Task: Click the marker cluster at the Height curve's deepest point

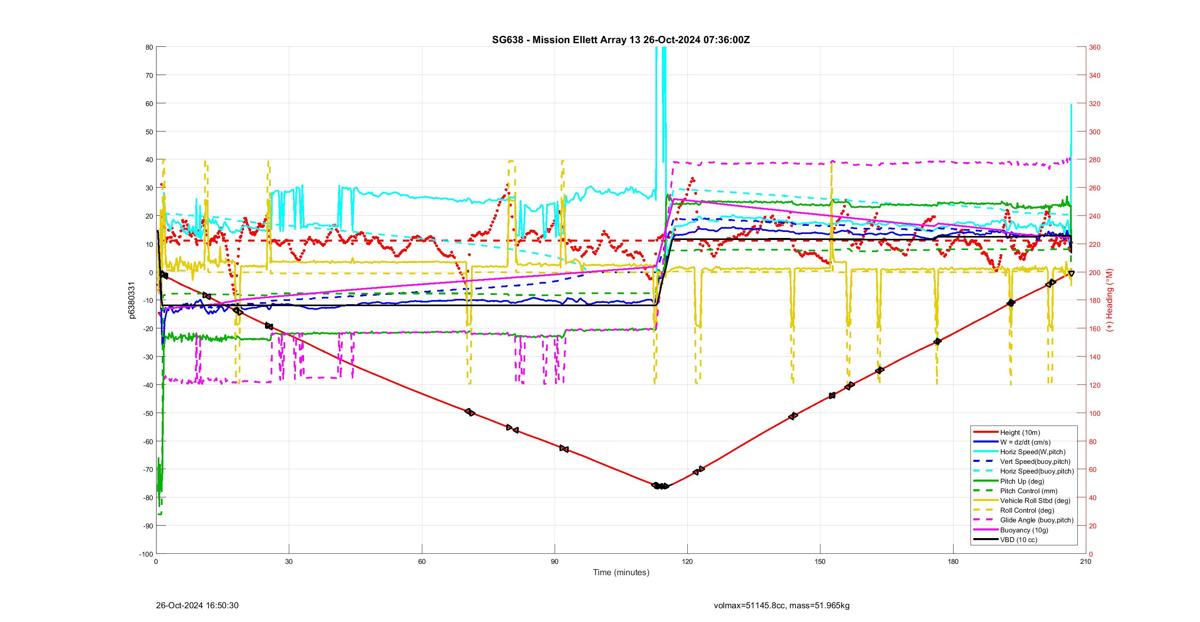Action: [x=660, y=486]
